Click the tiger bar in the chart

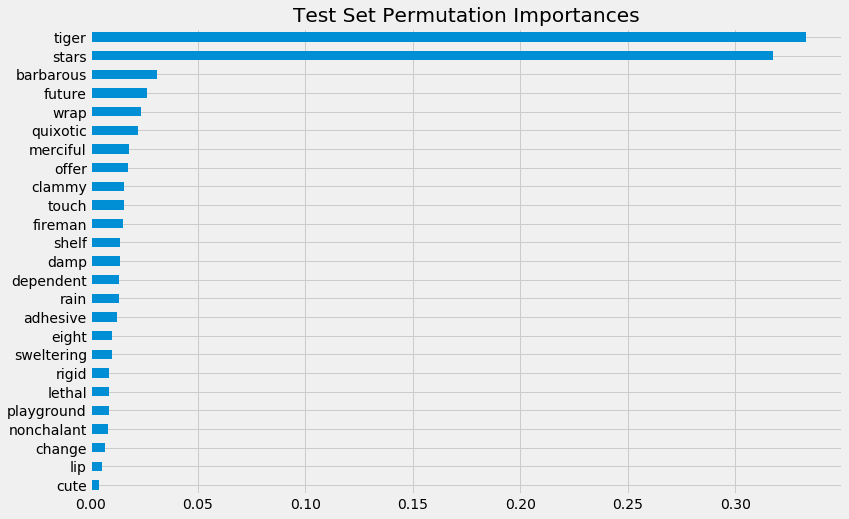[x=448, y=37]
